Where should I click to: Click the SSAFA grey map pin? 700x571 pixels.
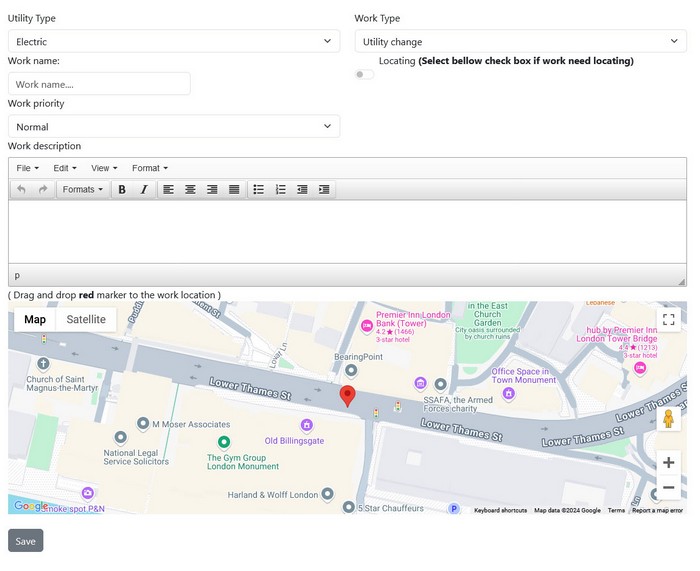coord(441,384)
